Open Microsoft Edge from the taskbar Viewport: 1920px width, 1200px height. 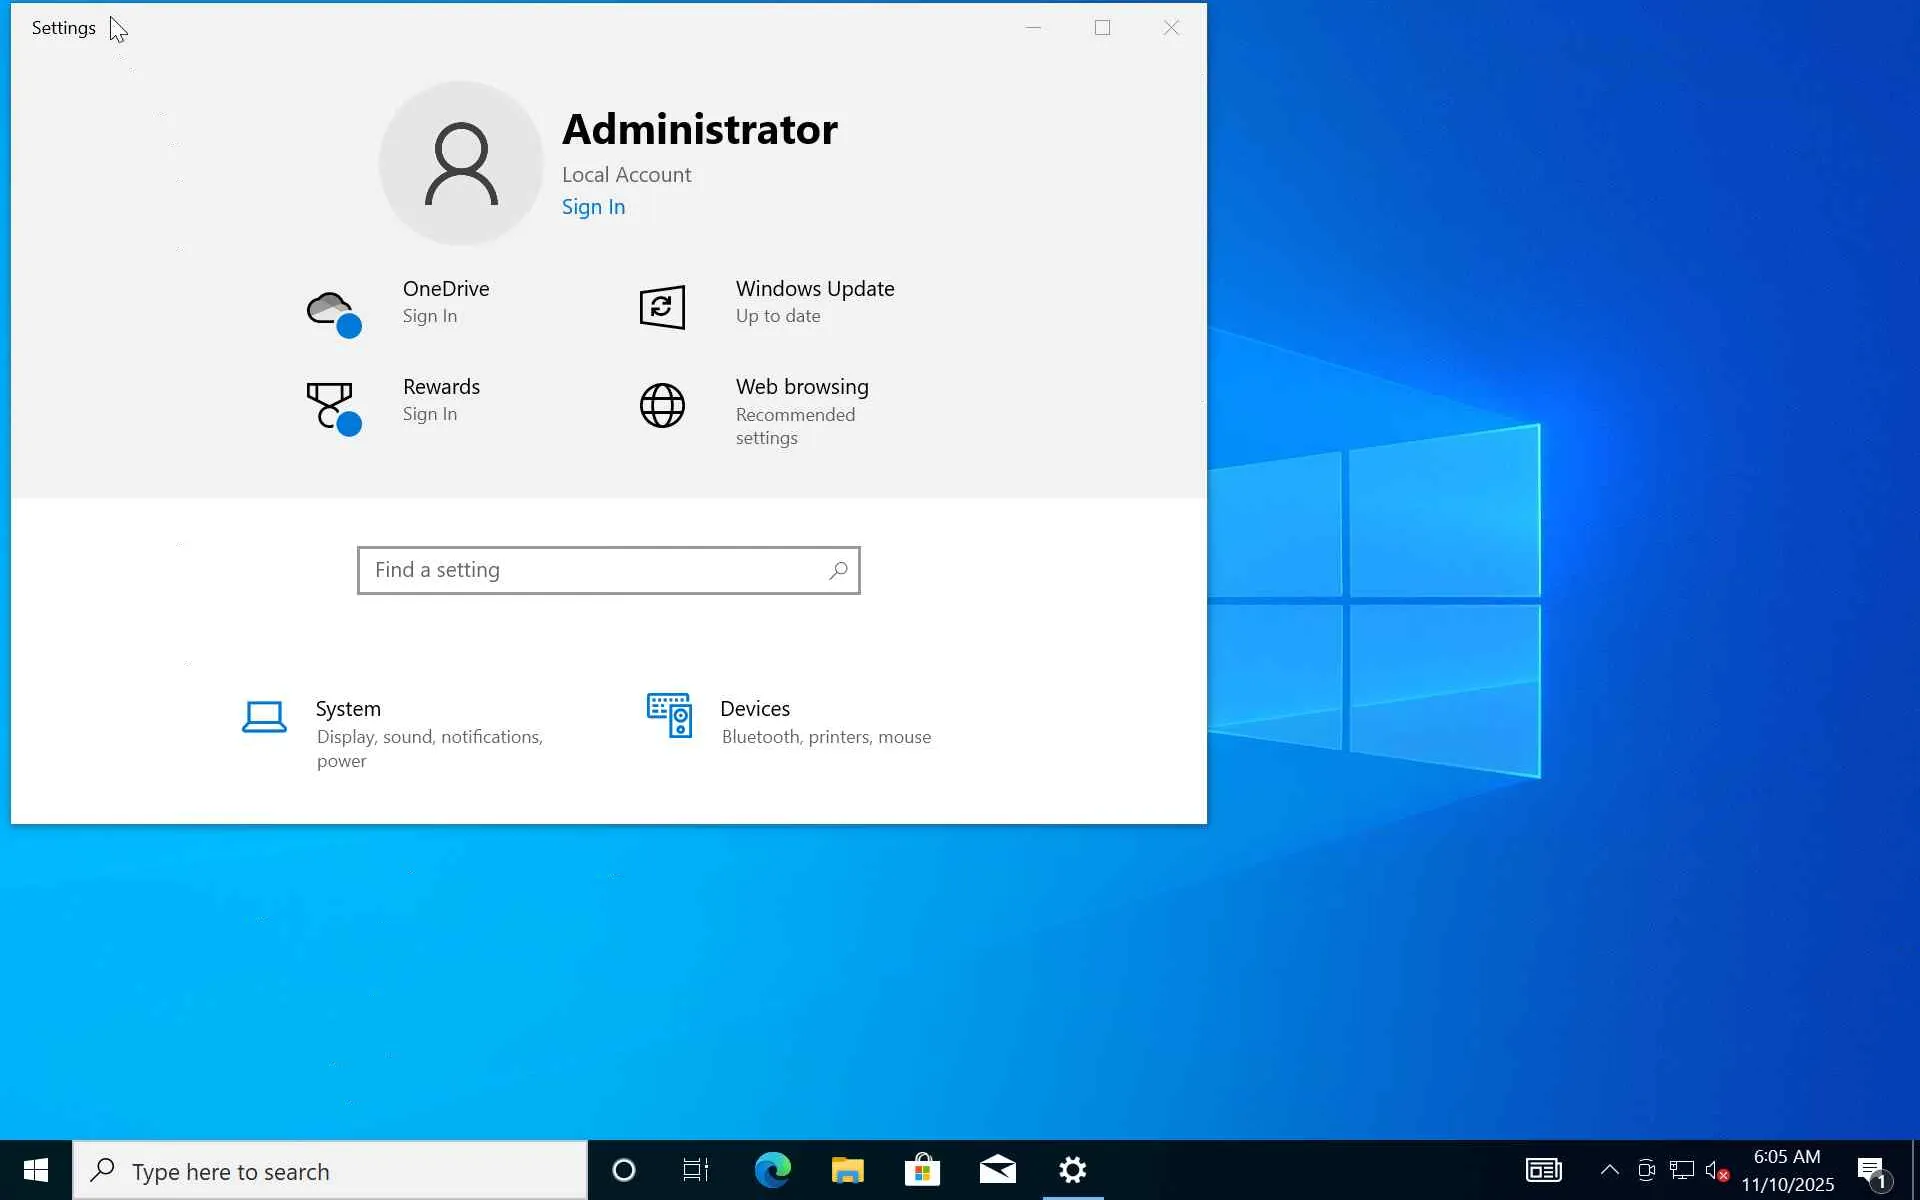point(772,1170)
